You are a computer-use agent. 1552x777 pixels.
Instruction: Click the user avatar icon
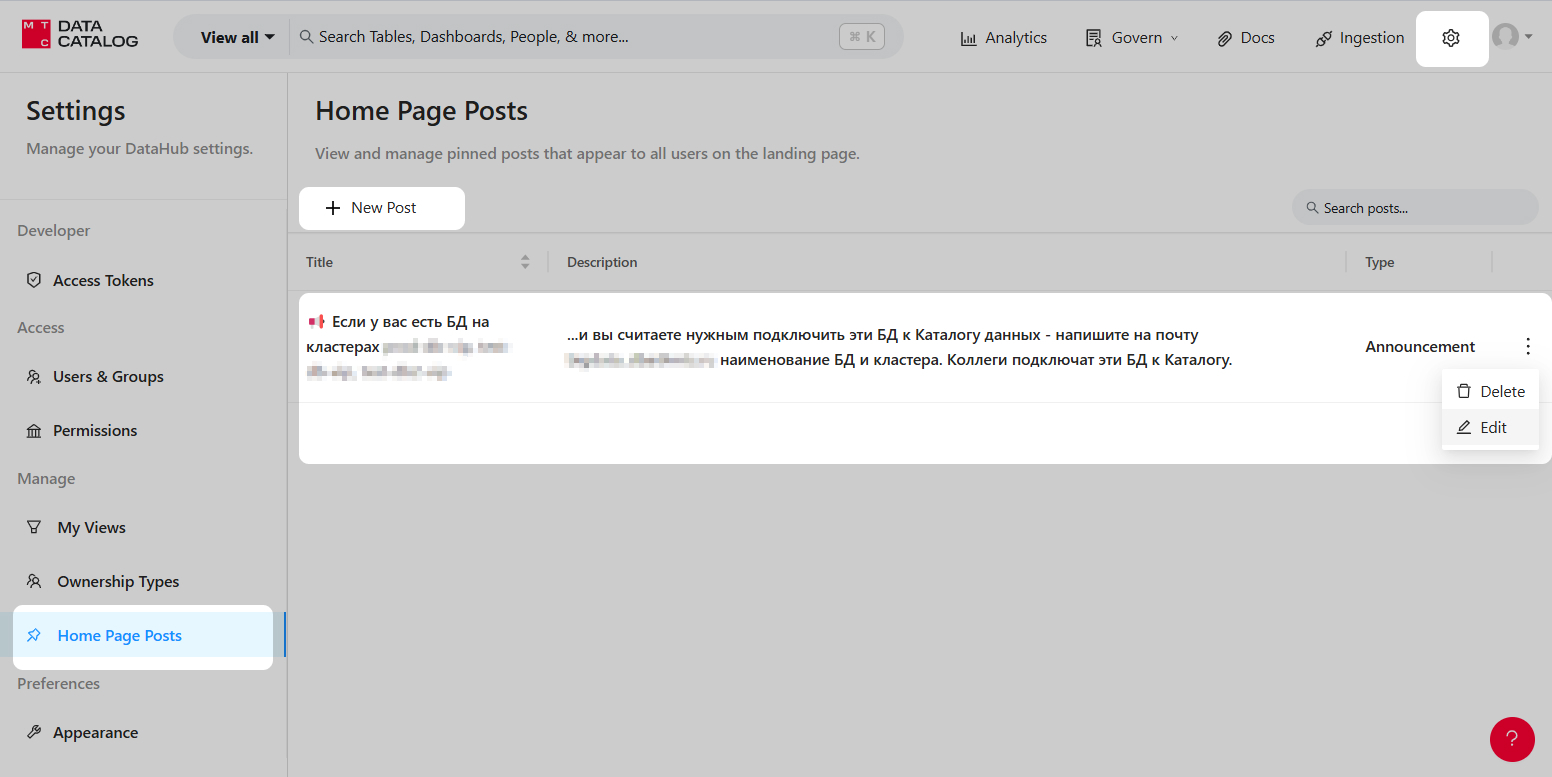tap(1504, 37)
